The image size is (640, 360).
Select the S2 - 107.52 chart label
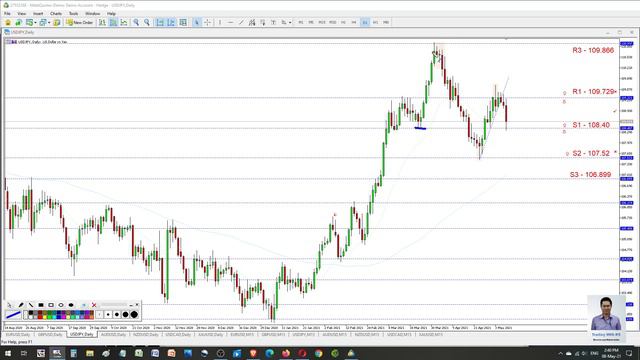tap(591, 153)
